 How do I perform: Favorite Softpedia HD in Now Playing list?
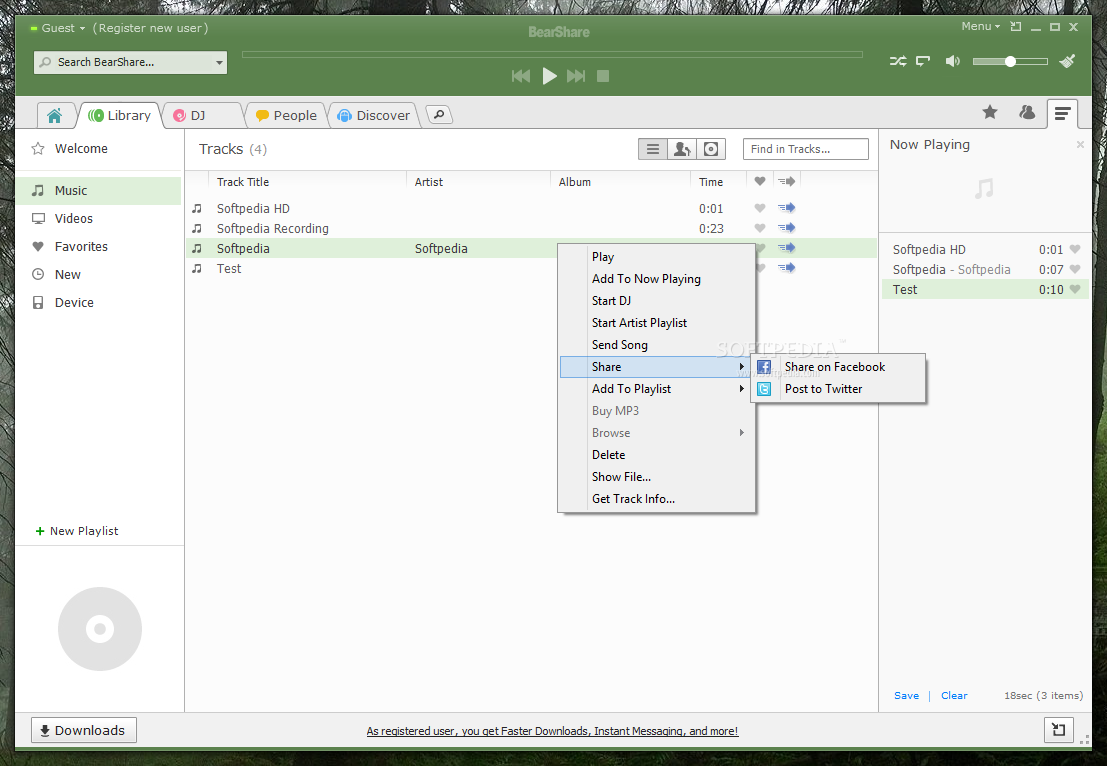pos(1075,249)
